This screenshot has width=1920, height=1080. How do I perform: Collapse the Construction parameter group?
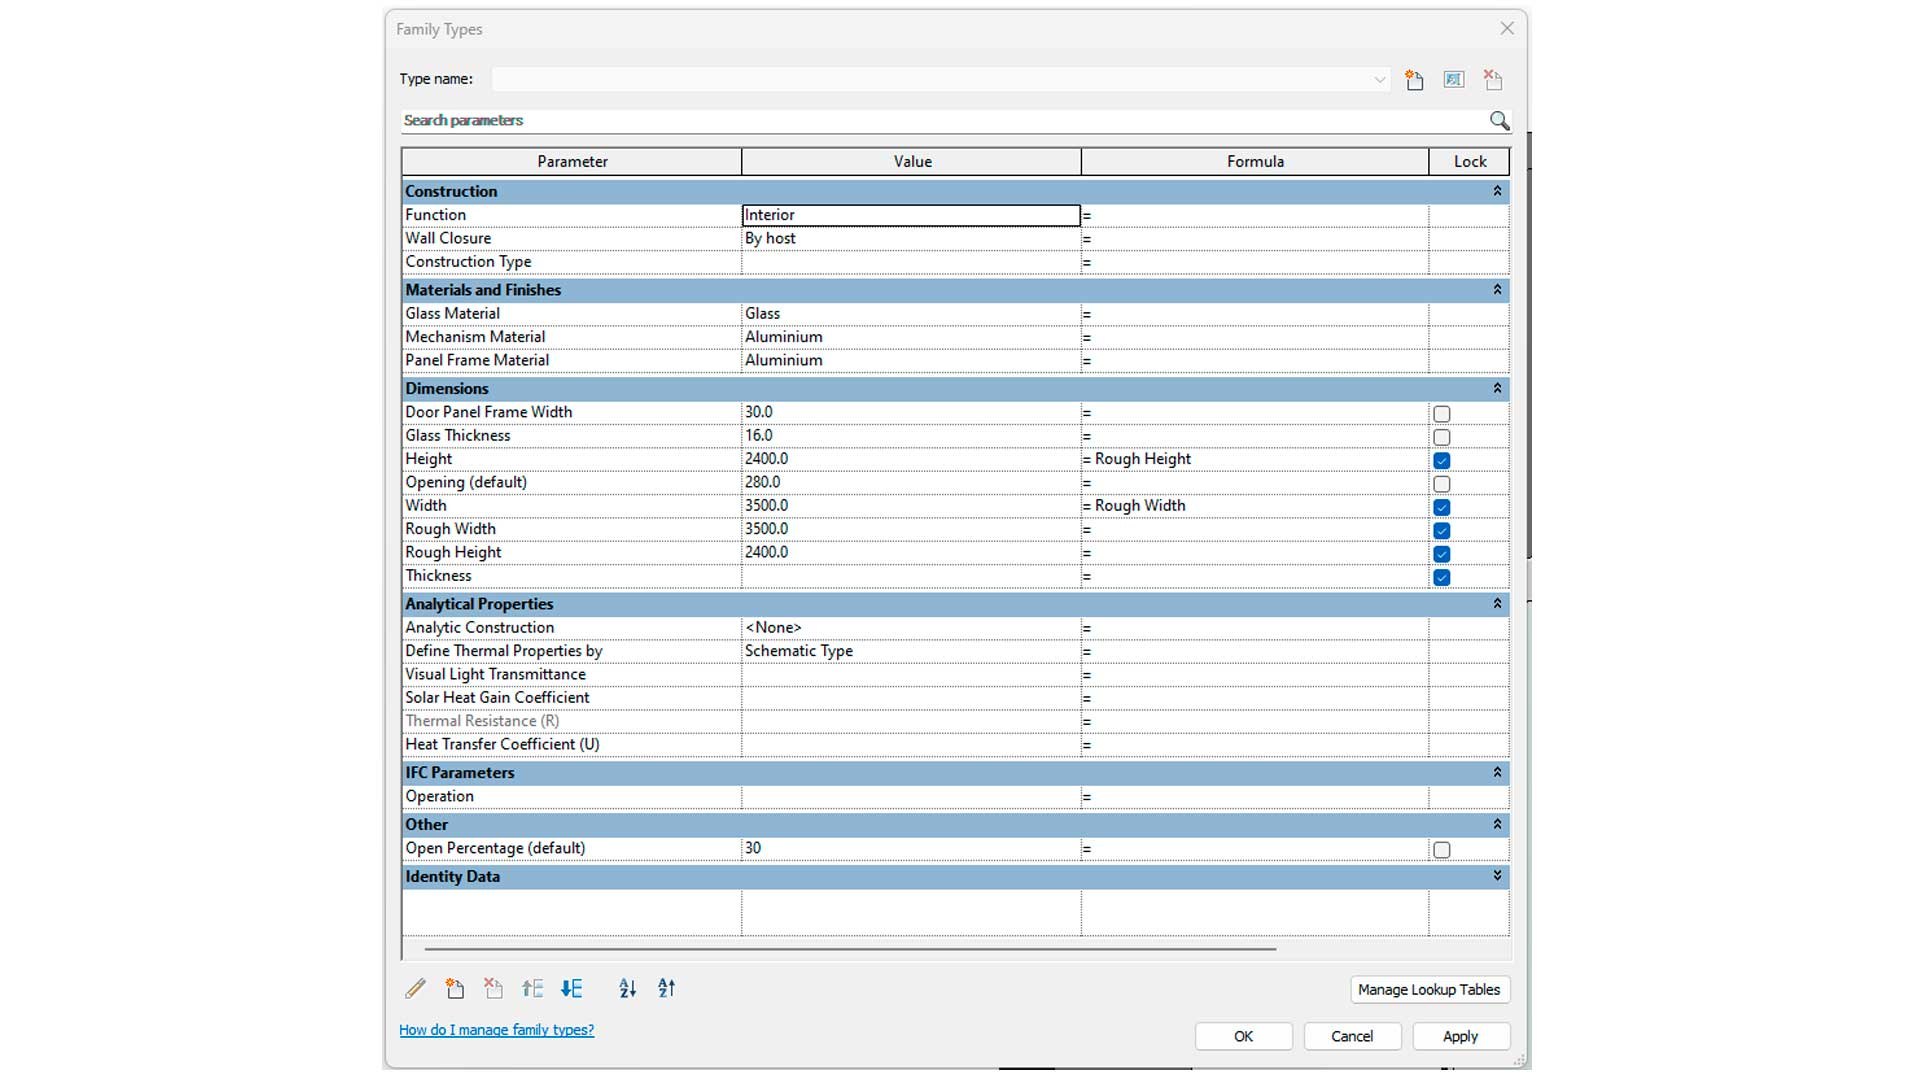tap(1497, 191)
